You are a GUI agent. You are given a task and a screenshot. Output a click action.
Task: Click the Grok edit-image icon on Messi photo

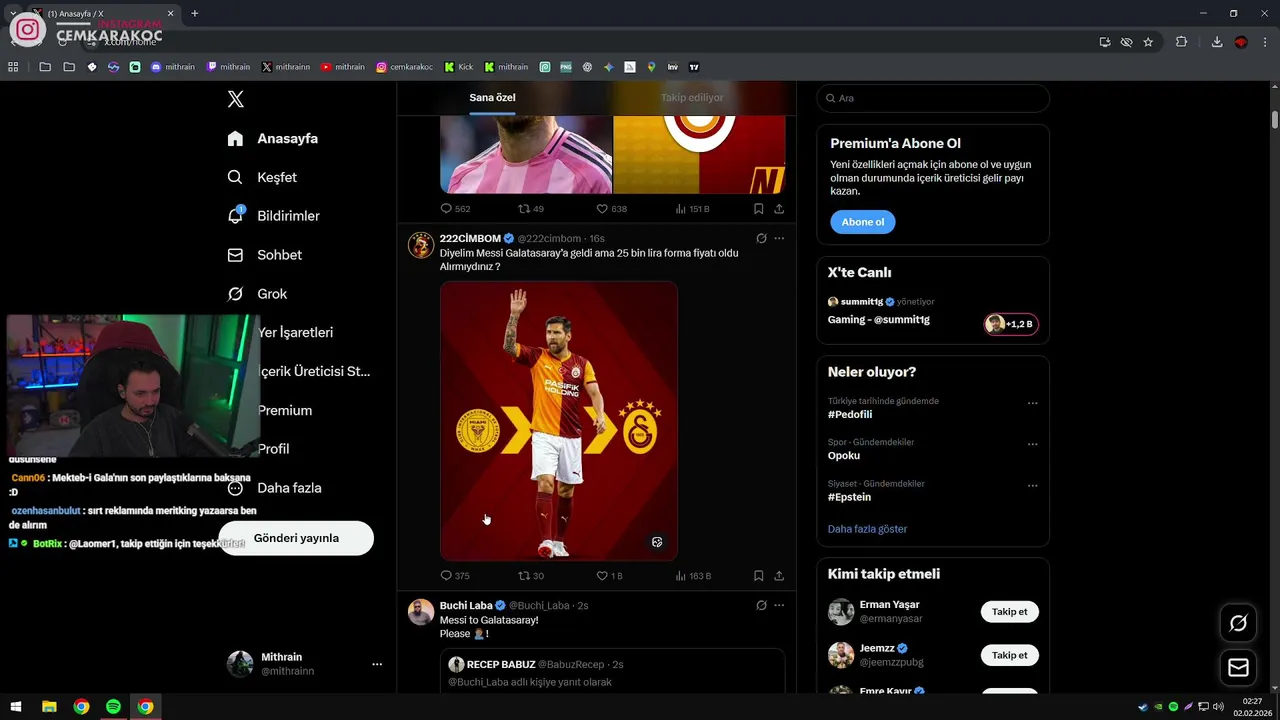click(x=657, y=542)
